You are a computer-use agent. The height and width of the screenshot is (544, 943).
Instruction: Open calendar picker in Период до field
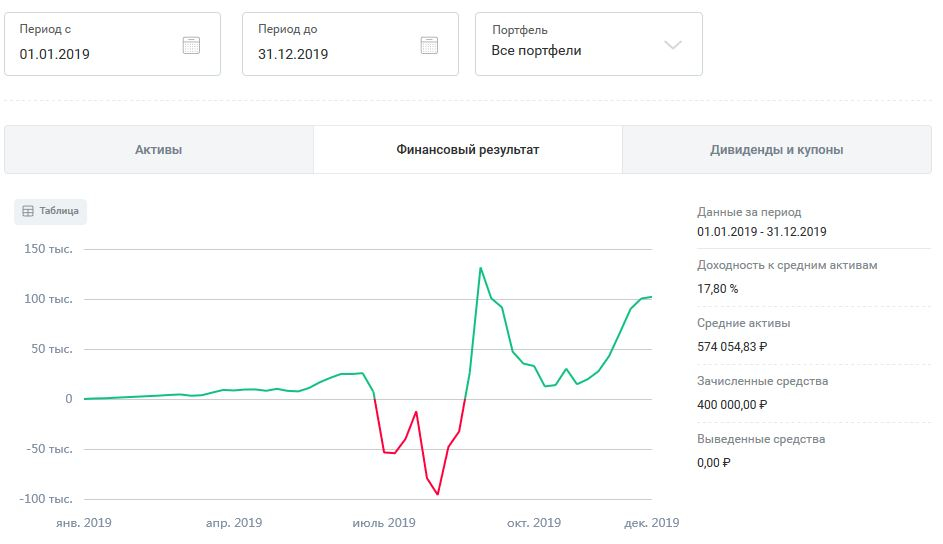tap(429, 44)
